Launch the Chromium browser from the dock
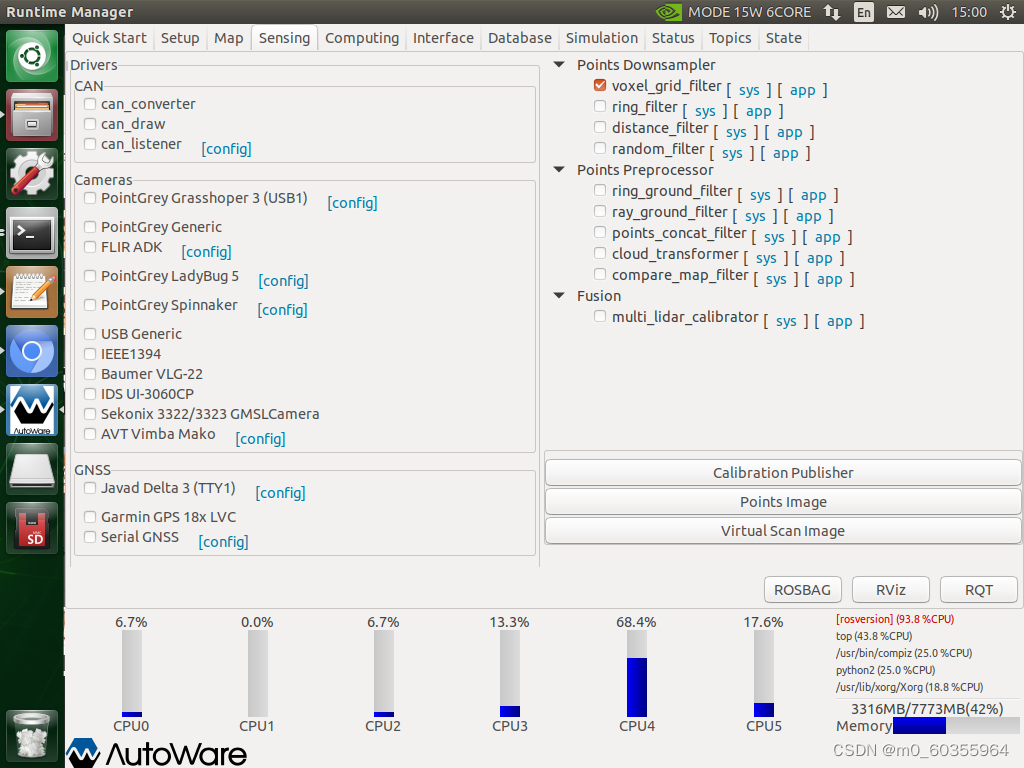 tap(32, 351)
